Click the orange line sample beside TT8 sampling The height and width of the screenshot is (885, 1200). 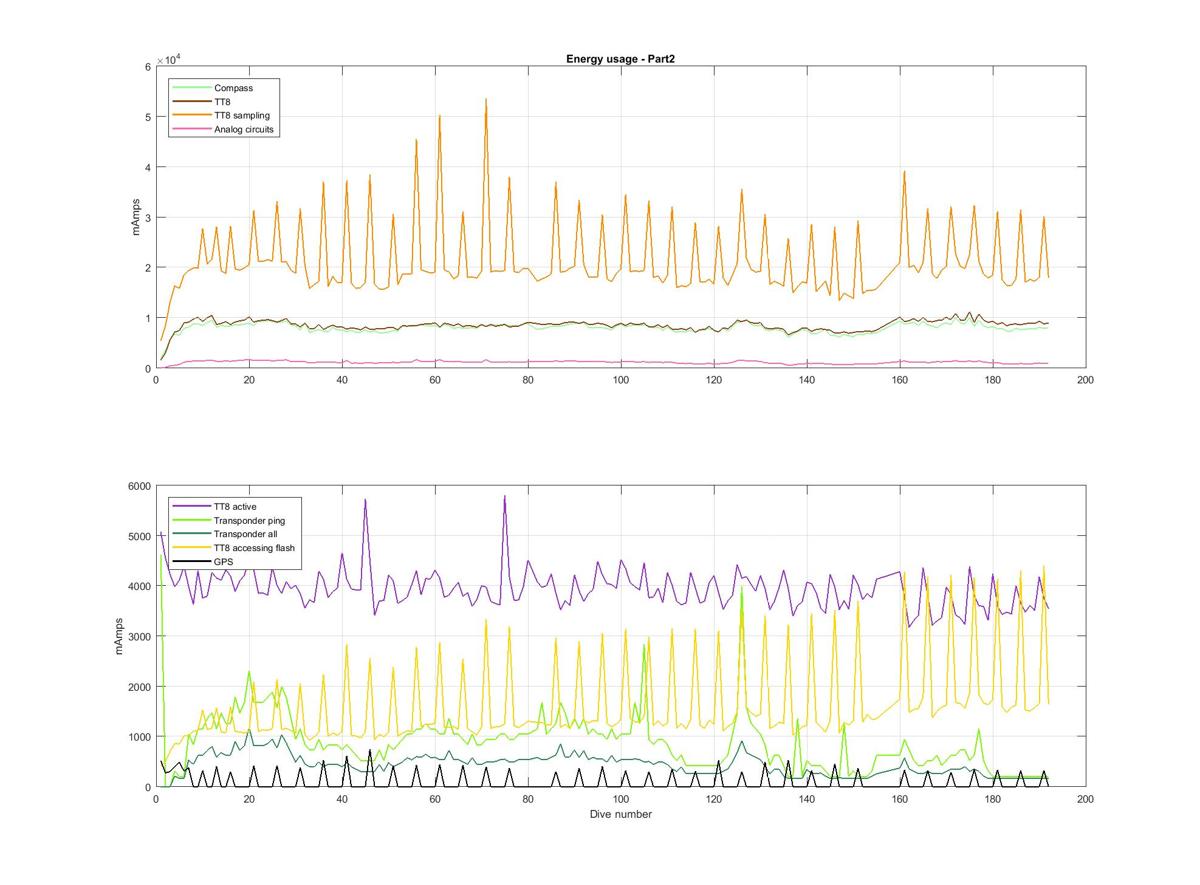[x=191, y=116]
